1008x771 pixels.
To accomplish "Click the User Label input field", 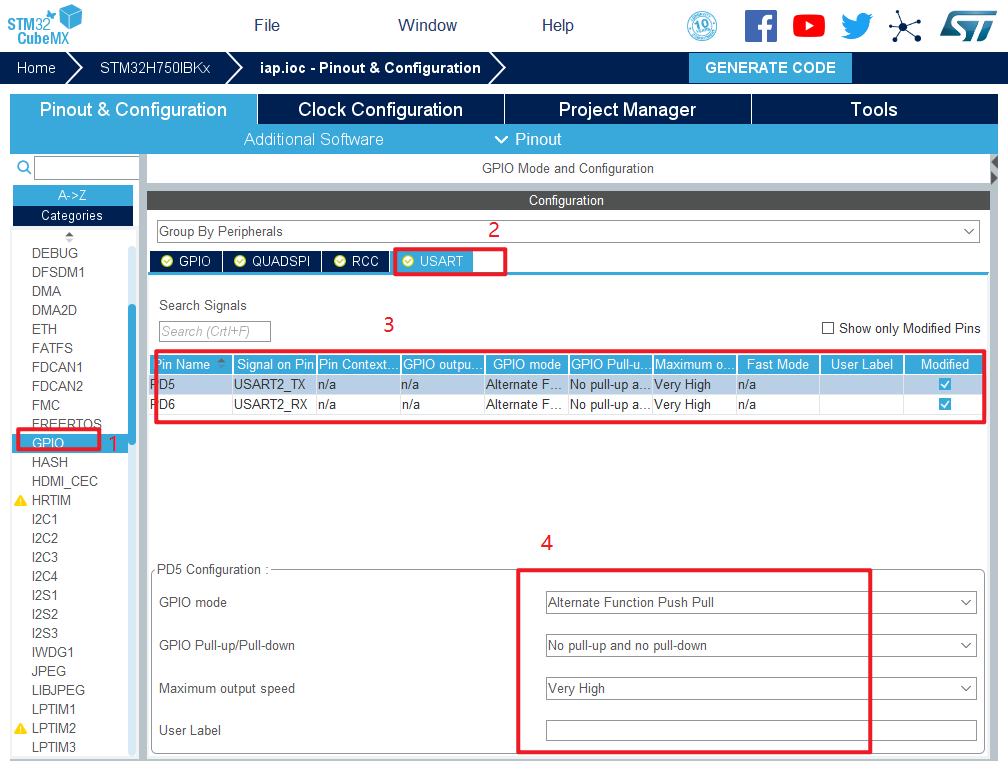I will point(760,730).
